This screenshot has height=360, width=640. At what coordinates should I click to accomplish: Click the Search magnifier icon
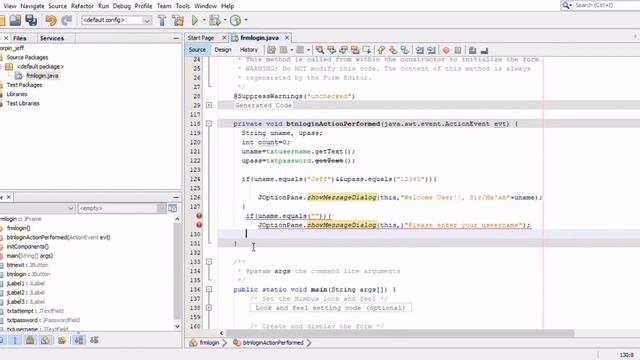566,5
